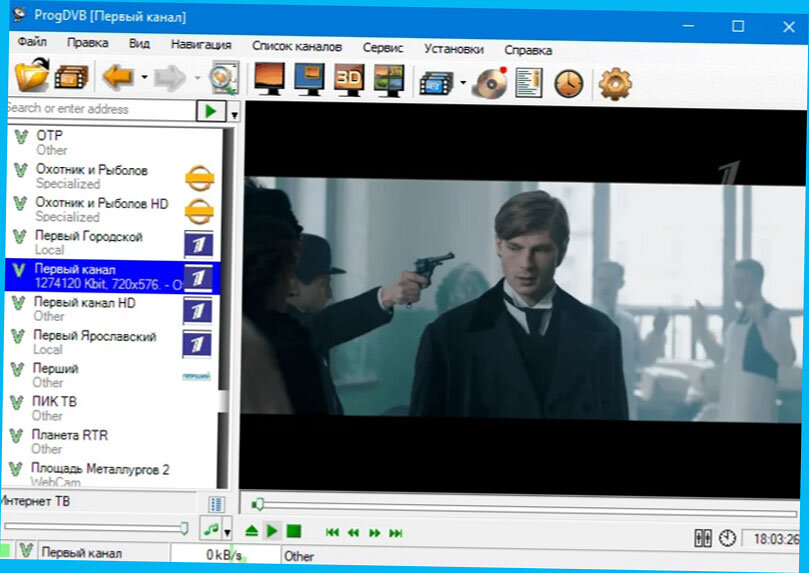Open the Установки menu
The height and width of the screenshot is (573, 809).
(x=454, y=49)
